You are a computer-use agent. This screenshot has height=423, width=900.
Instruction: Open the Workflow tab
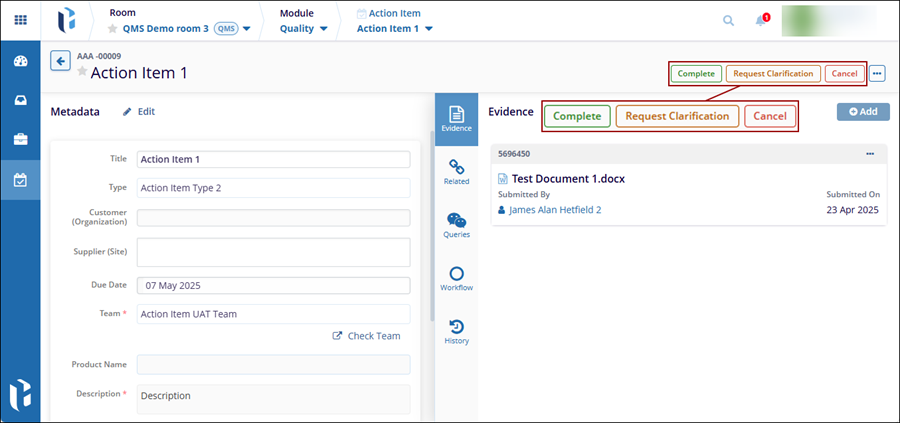coord(456,279)
